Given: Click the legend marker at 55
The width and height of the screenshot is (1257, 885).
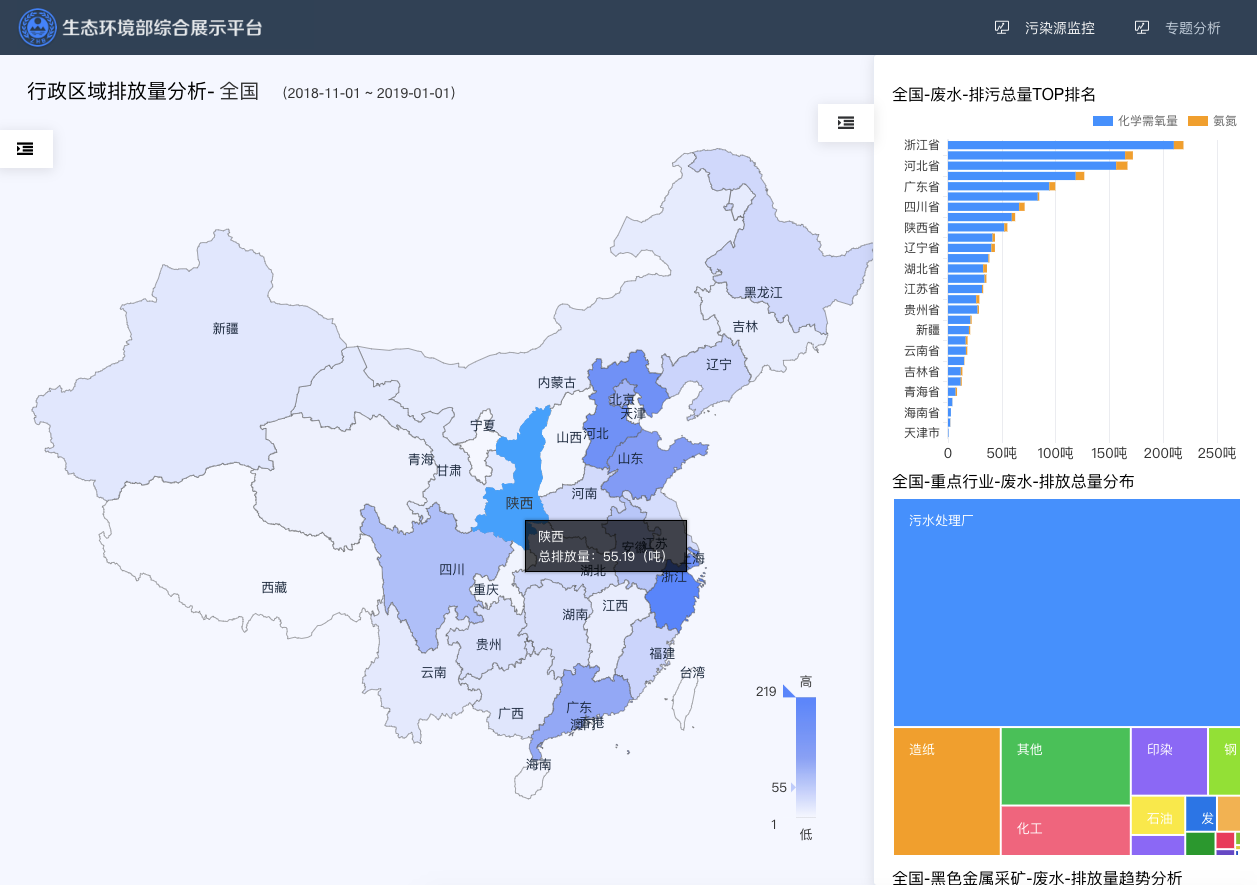Looking at the screenshot, I should click(x=793, y=788).
